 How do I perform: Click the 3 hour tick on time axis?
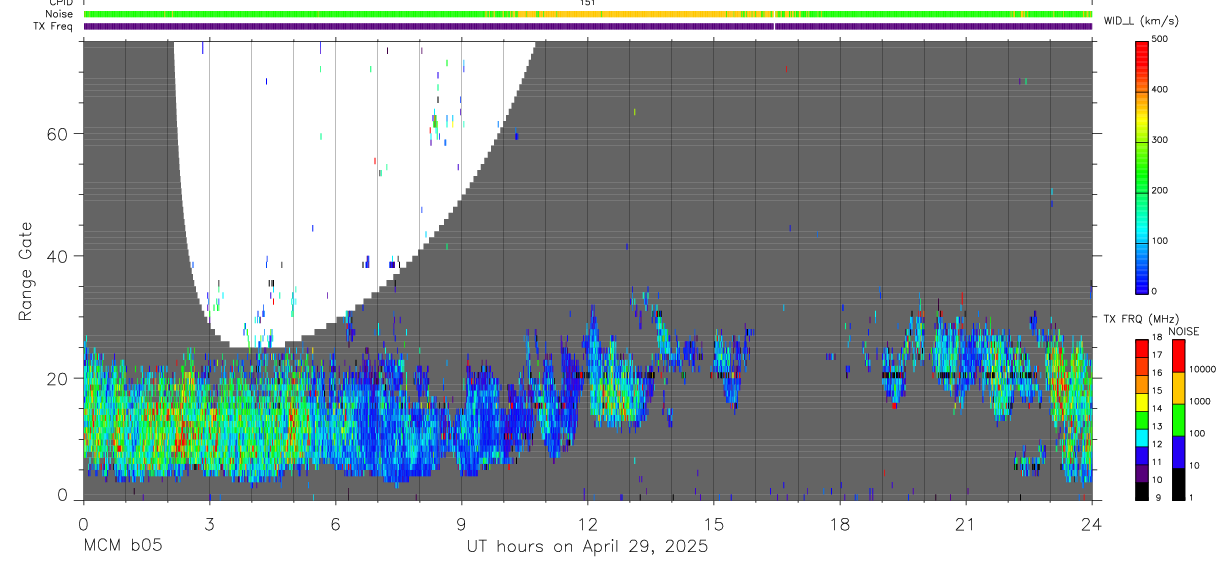tap(208, 524)
